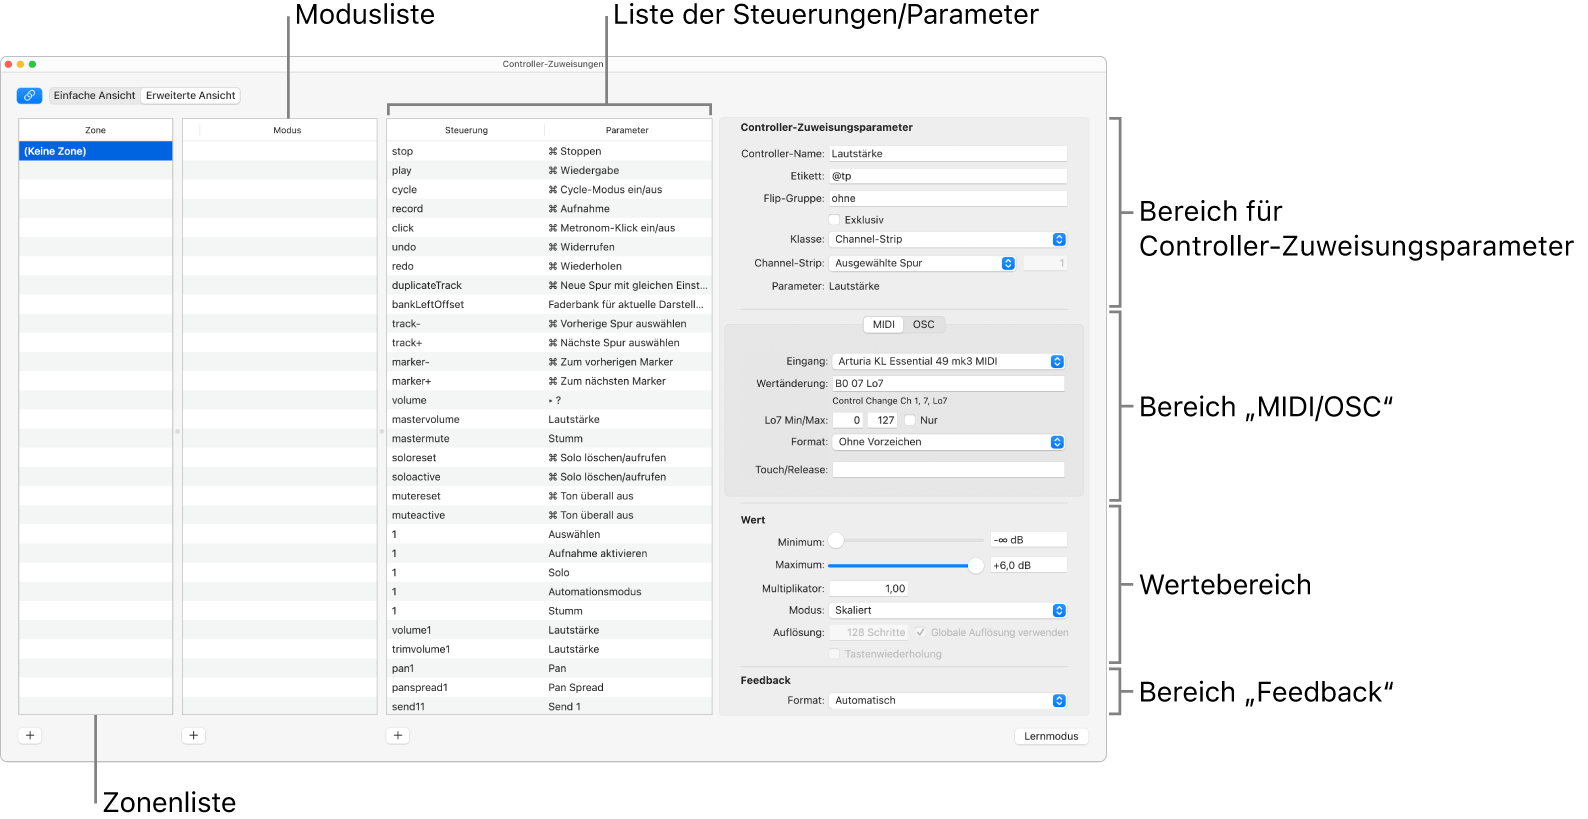Open Channel-Strip Ausgewählte Spur dropdown
Screen dimensions: 1588x819
[x=923, y=263]
